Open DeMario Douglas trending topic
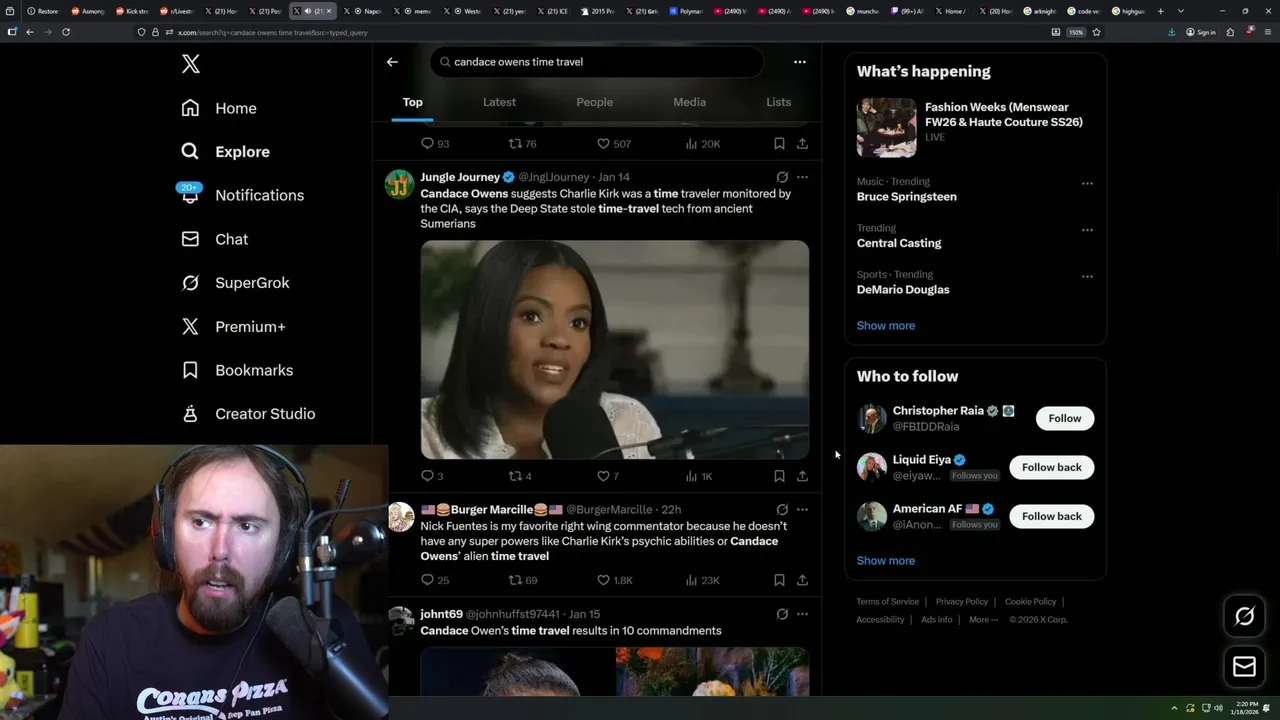Screen dimensions: 1280x720 903,290
